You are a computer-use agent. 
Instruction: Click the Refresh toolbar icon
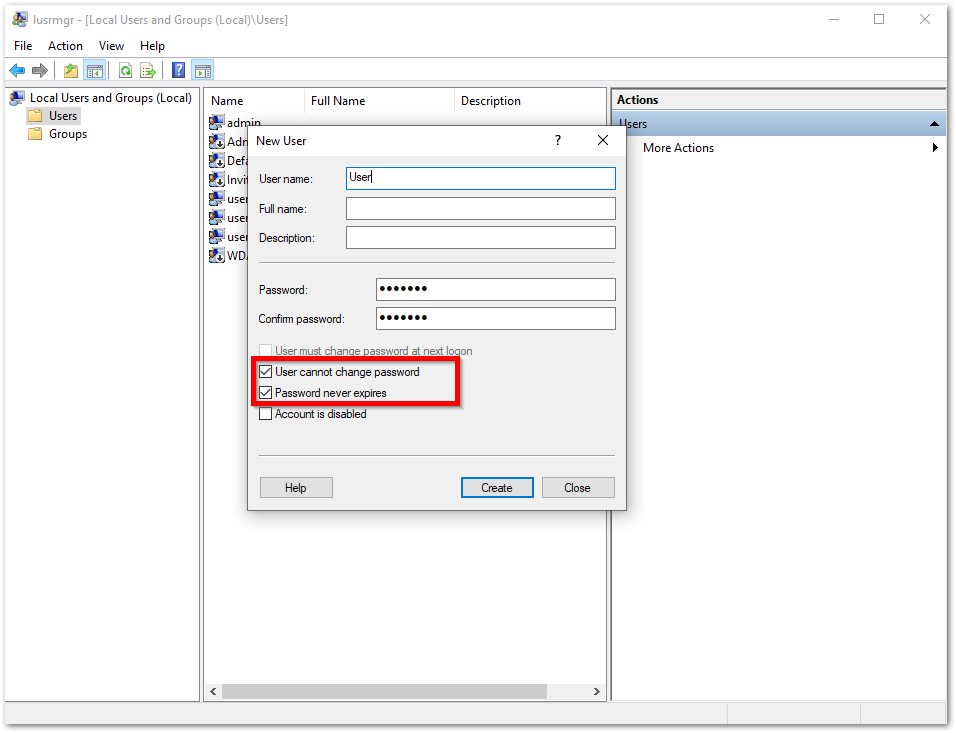coord(125,70)
